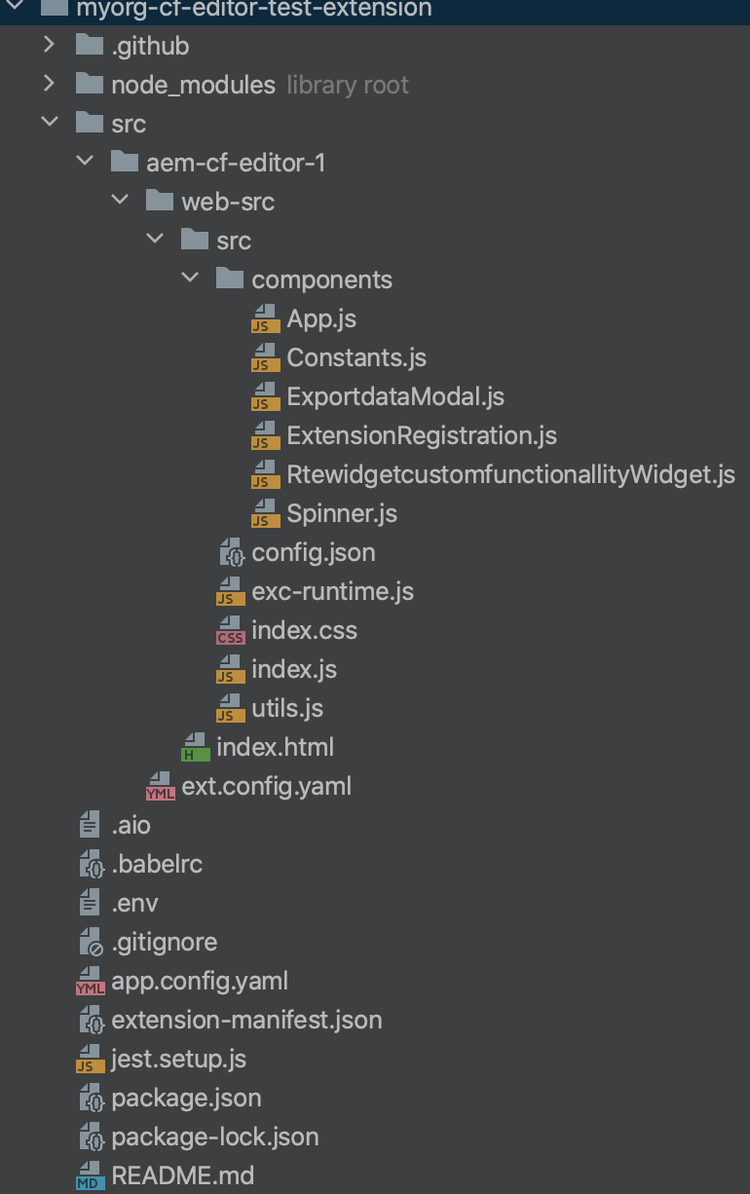Select the Constants.js file

click(355, 357)
